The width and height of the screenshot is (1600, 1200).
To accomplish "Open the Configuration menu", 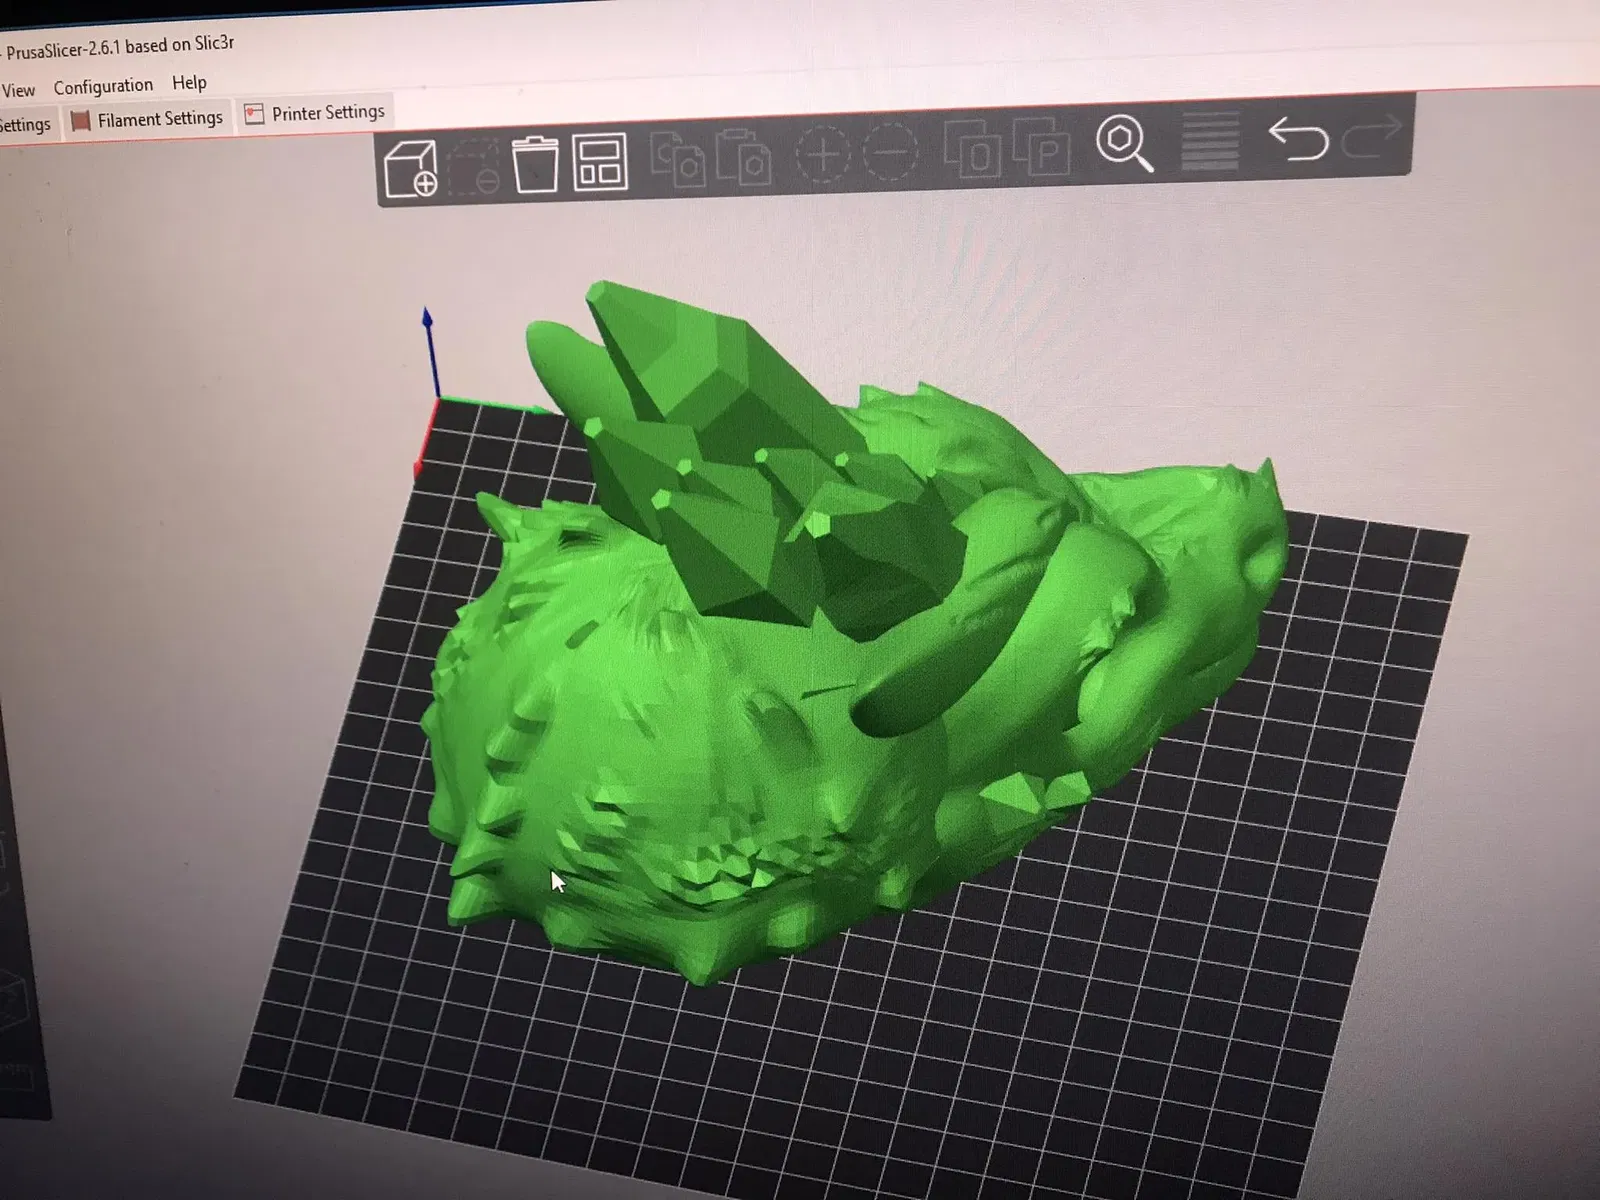I will tap(103, 86).
